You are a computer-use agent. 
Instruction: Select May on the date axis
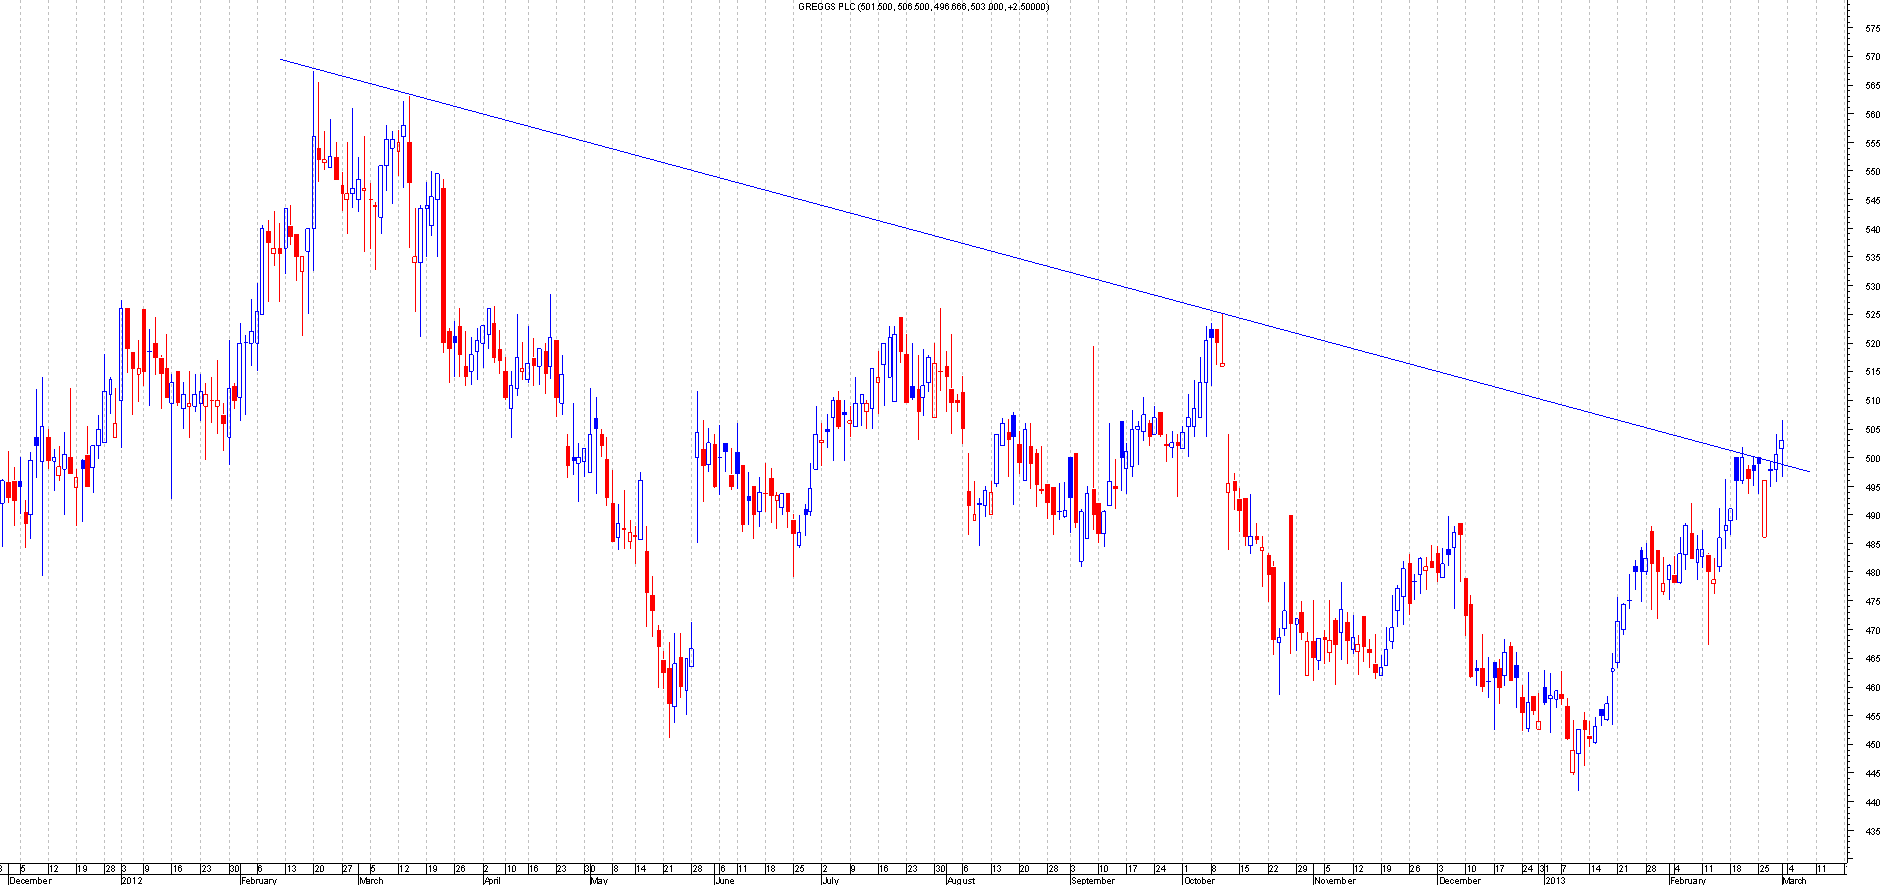click(x=598, y=880)
